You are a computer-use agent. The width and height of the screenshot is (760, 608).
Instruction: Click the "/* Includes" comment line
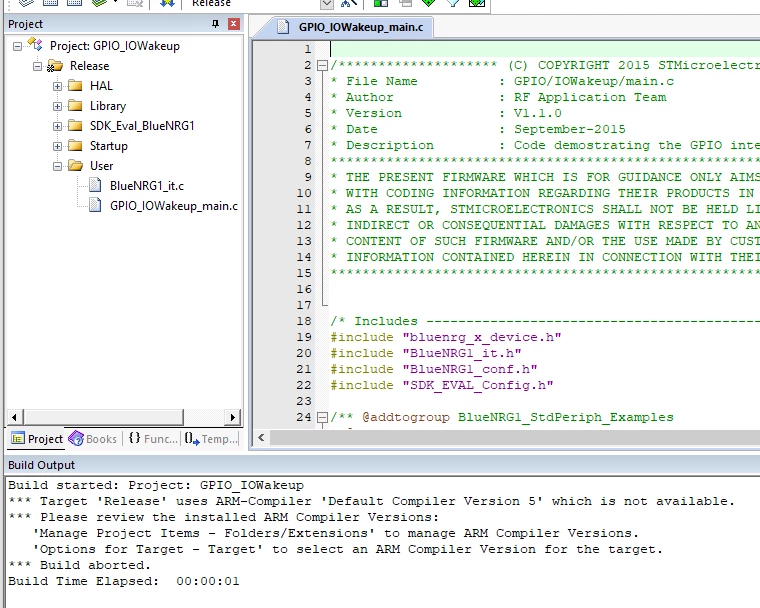tap(545, 321)
